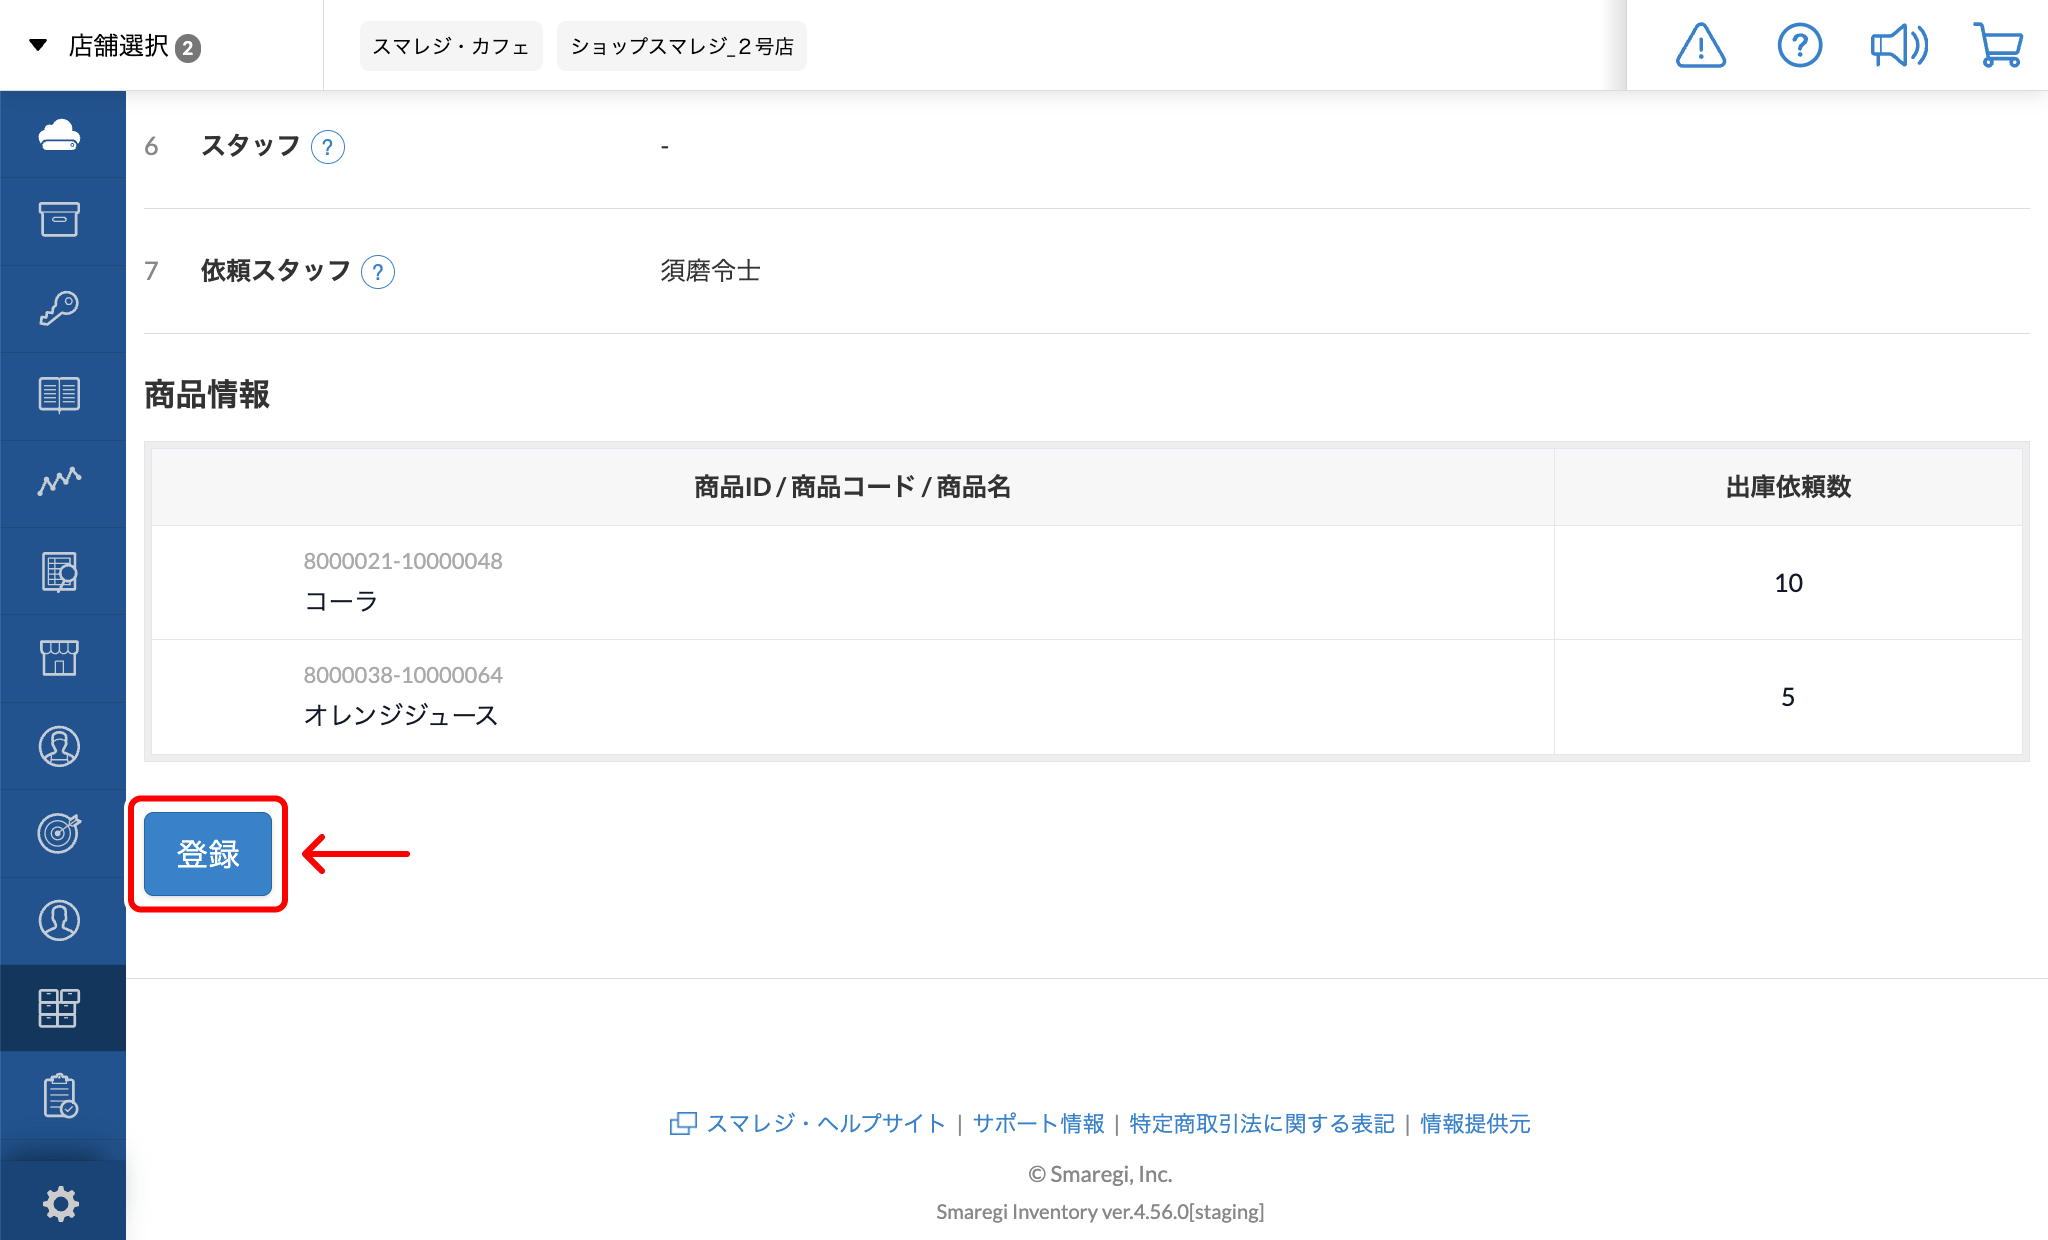Click product code 8000021-10000048
The height and width of the screenshot is (1240, 2048).
pos(403,561)
